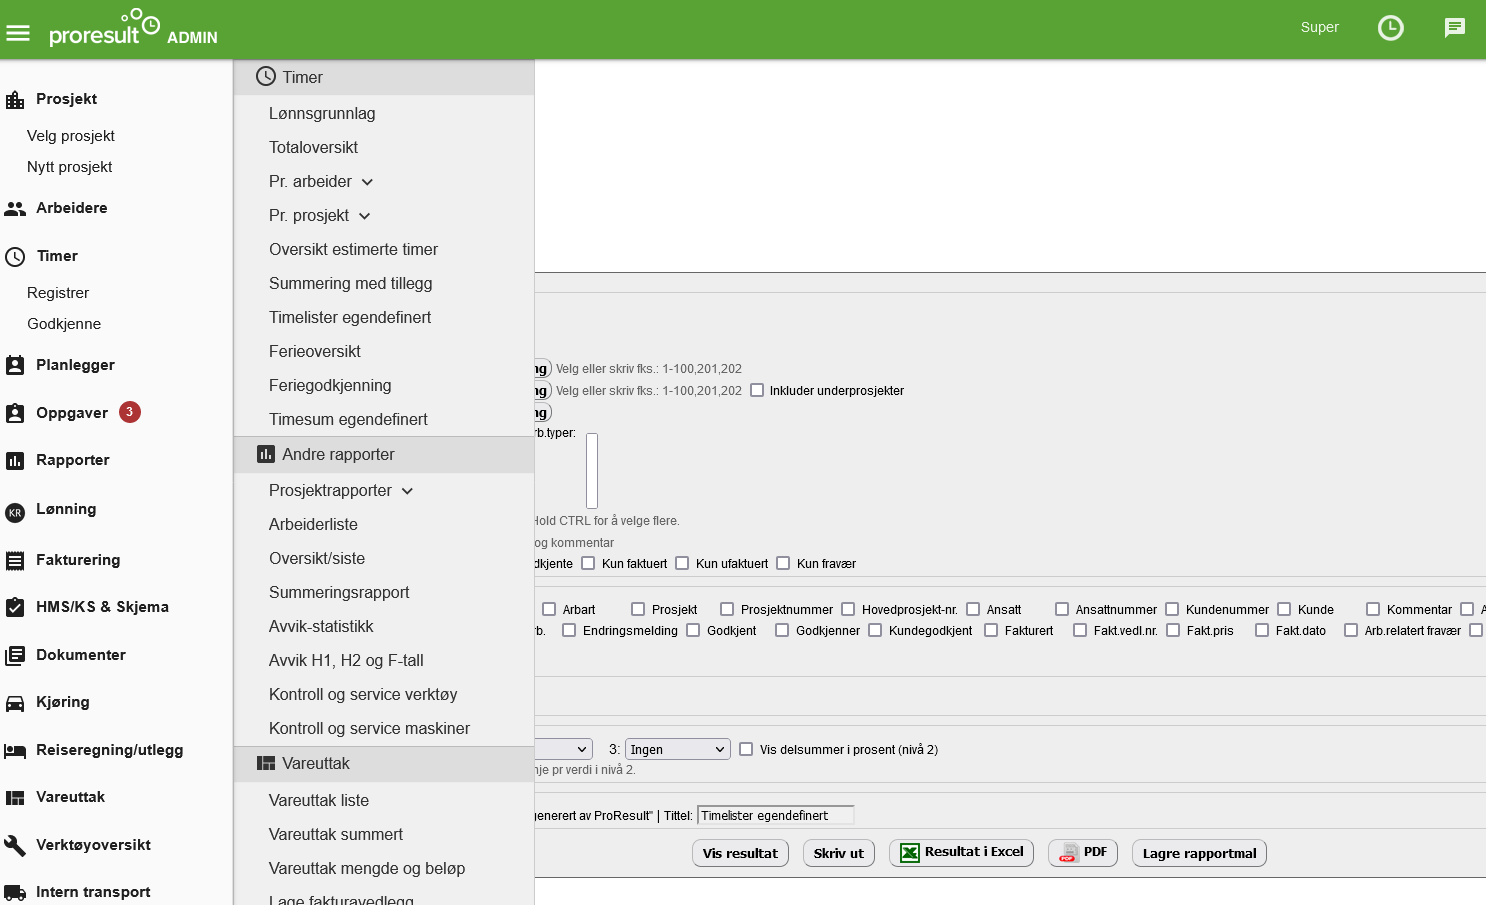The width and height of the screenshot is (1486, 905).
Task: Click the HMS/KS & Skjema checkmark icon
Action: point(15,607)
